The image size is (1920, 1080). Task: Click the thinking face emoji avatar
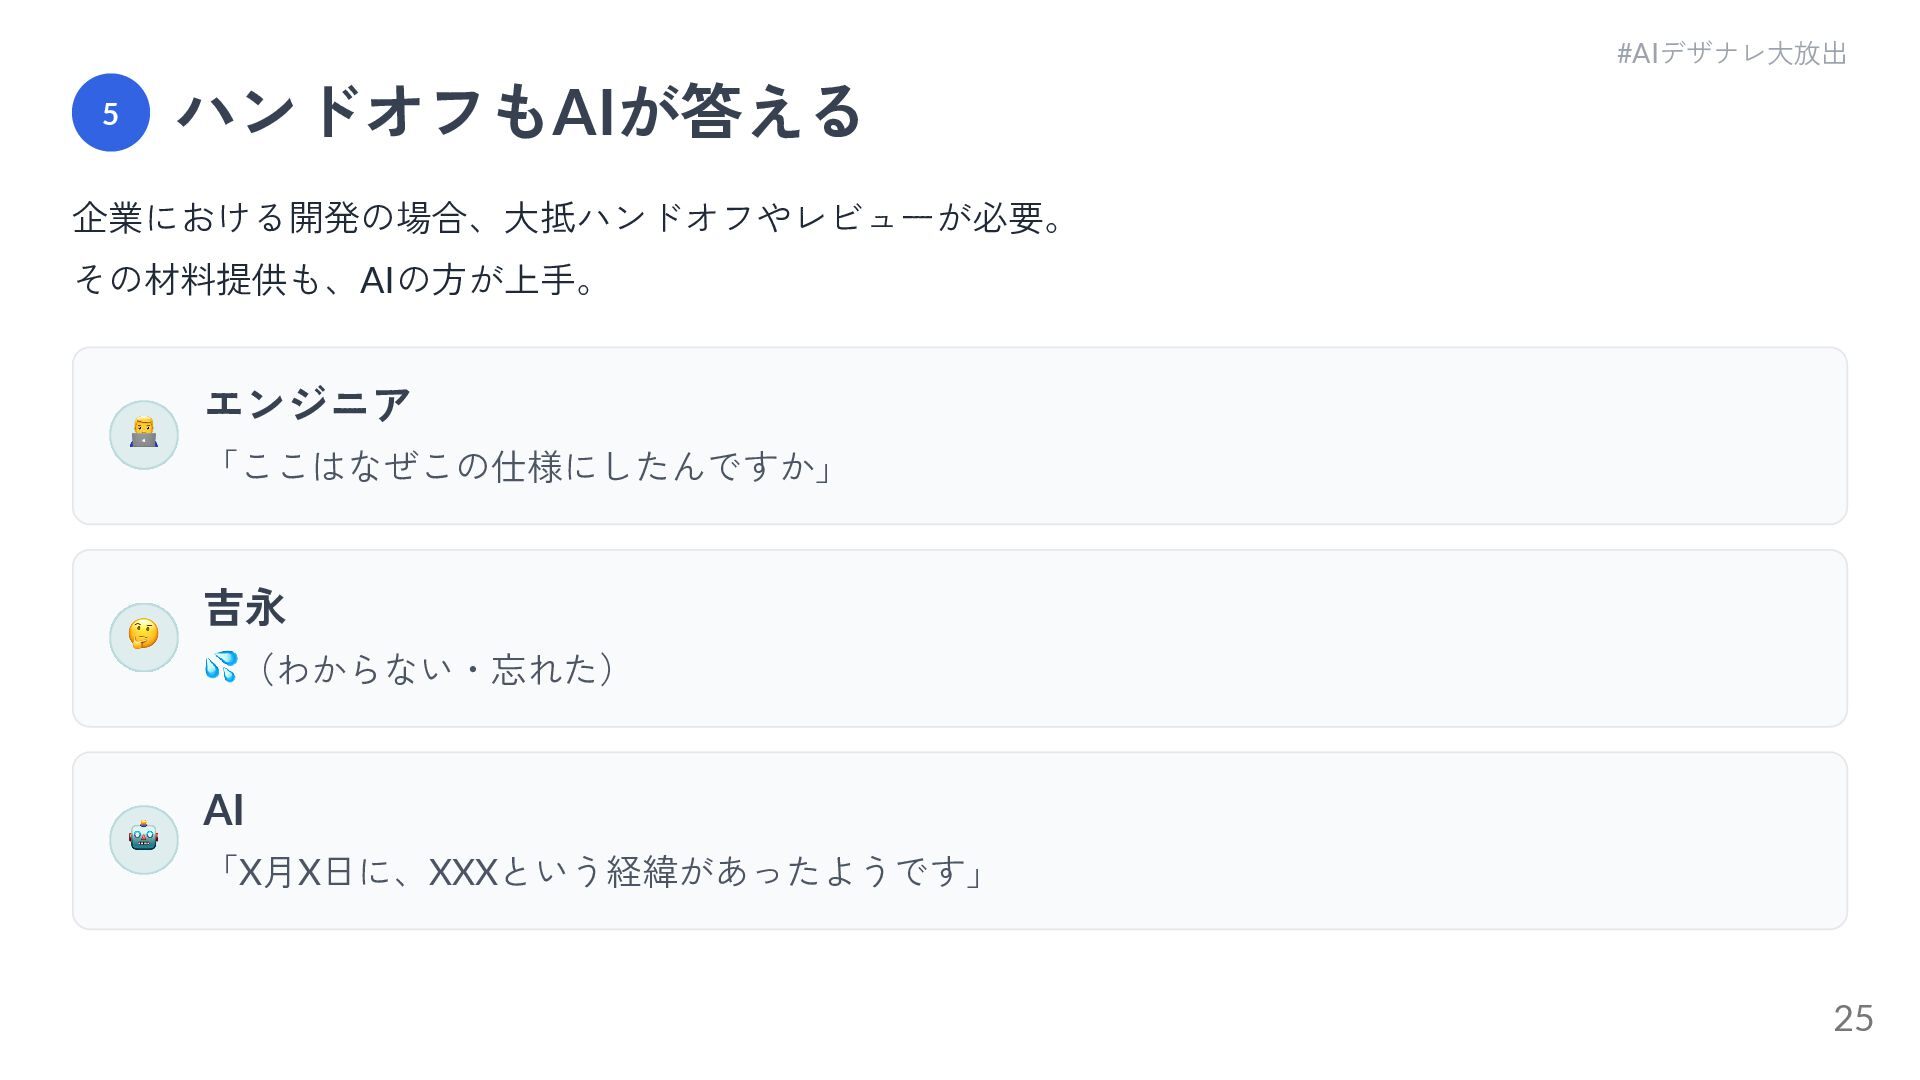tap(144, 637)
